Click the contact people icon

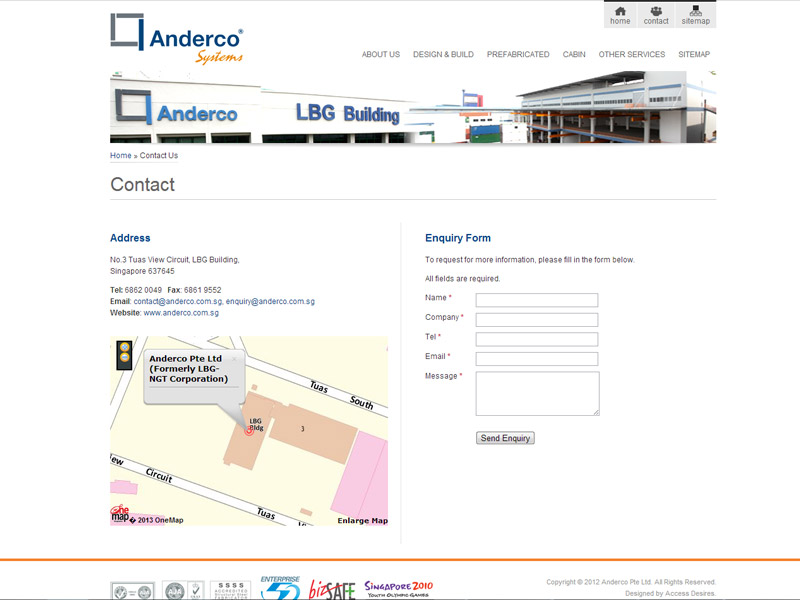coord(656,11)
